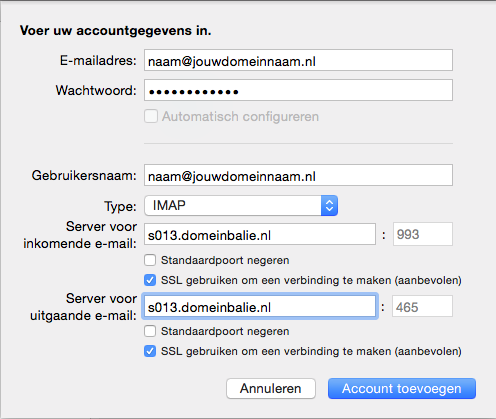Click the outgoing e-mail server address field
496x419 pixels.
pos(260,306)
